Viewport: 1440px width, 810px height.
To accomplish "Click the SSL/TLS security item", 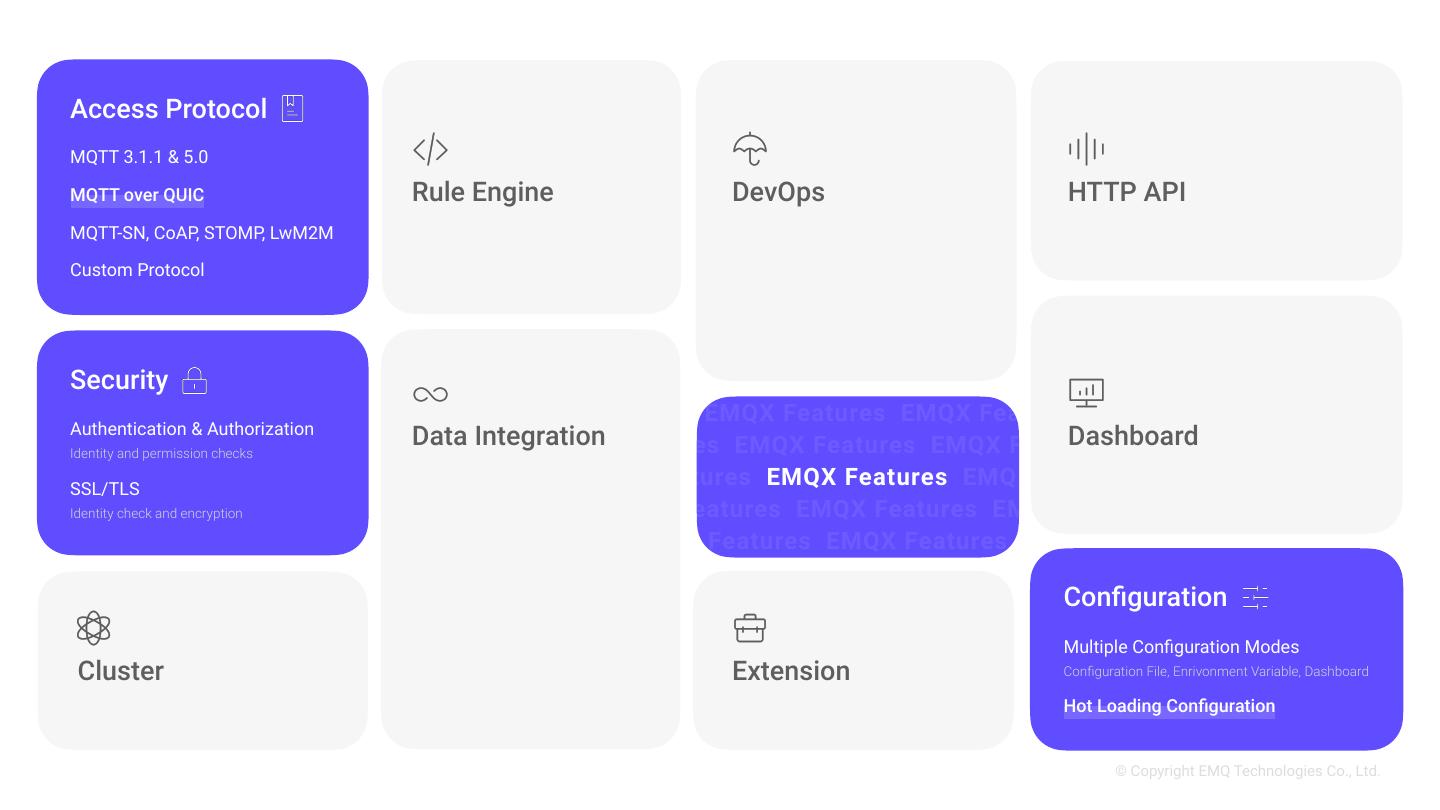I will click(105, 489).
